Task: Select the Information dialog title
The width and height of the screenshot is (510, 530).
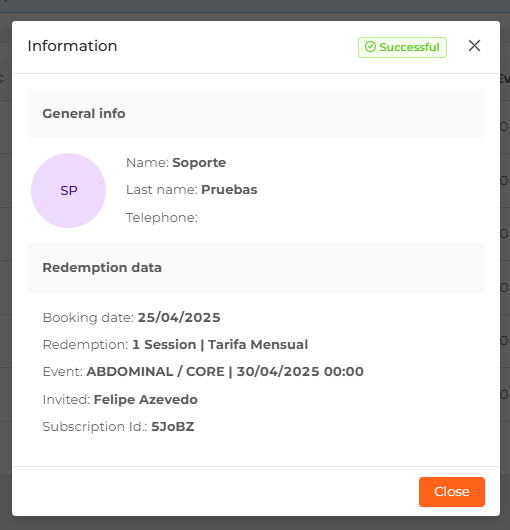Action: [x=72, y=46]
